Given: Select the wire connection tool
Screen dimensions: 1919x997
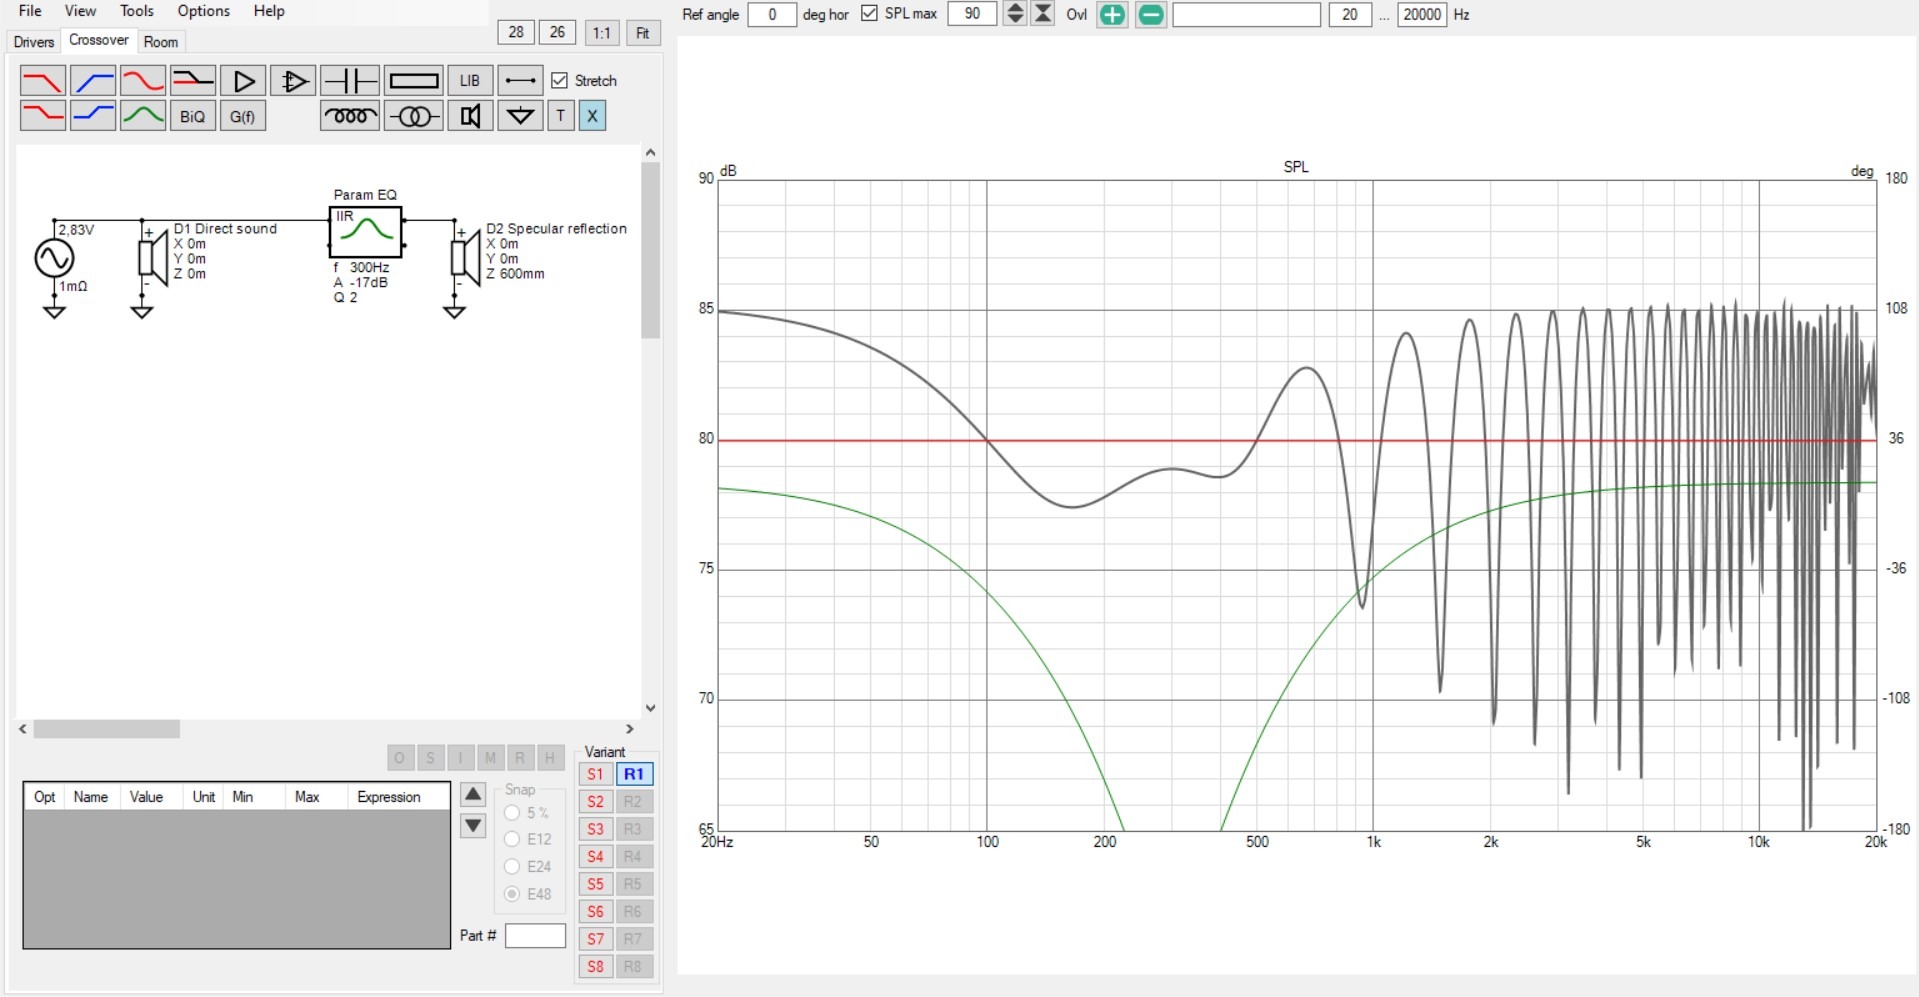Looking at the screenshot, I should tap(520, 80).
